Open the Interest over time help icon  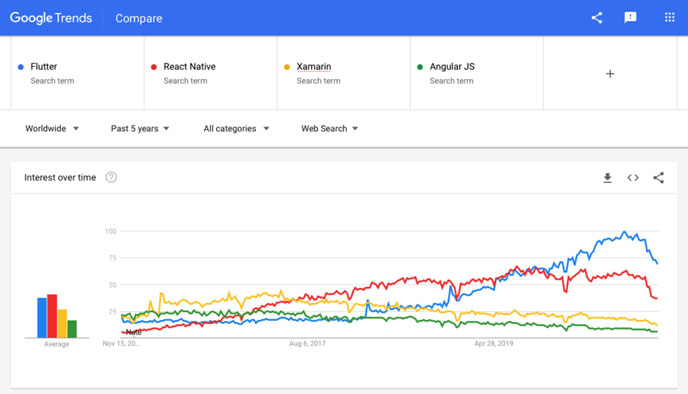coord(111,177)
